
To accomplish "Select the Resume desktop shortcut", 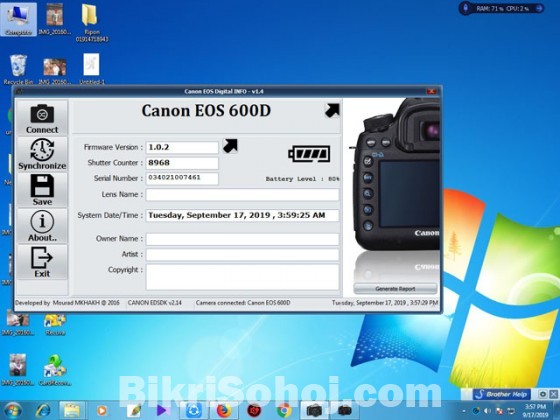I will click(55, 324).
